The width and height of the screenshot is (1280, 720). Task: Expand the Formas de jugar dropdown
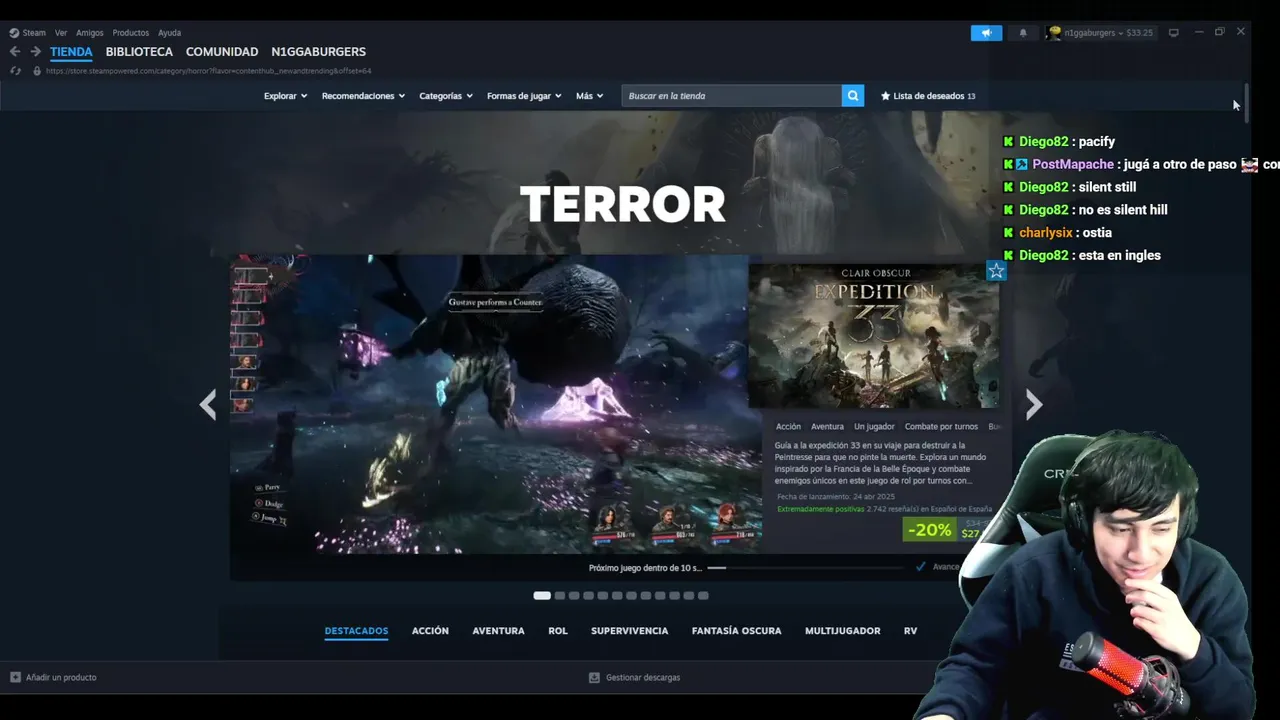[x=524, y=96]
